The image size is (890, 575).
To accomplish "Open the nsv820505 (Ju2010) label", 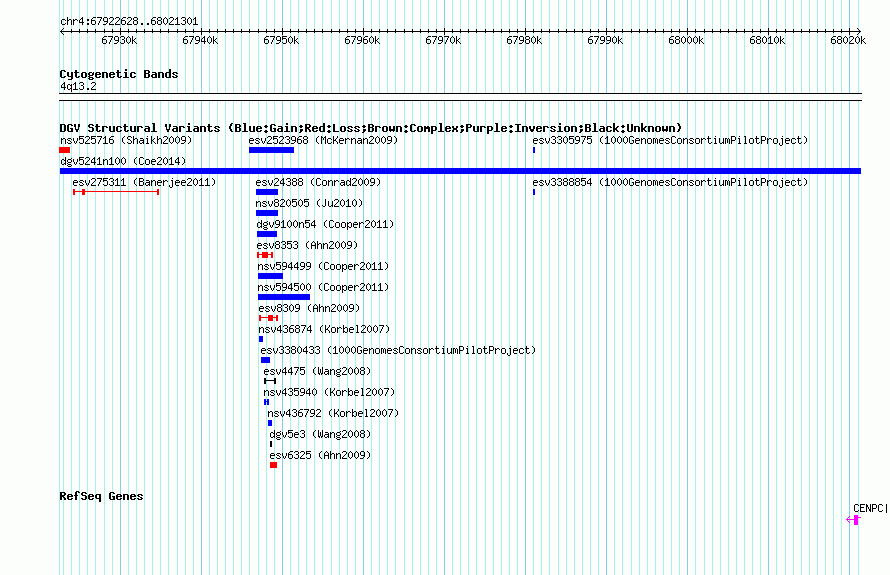I will [309, 203].
